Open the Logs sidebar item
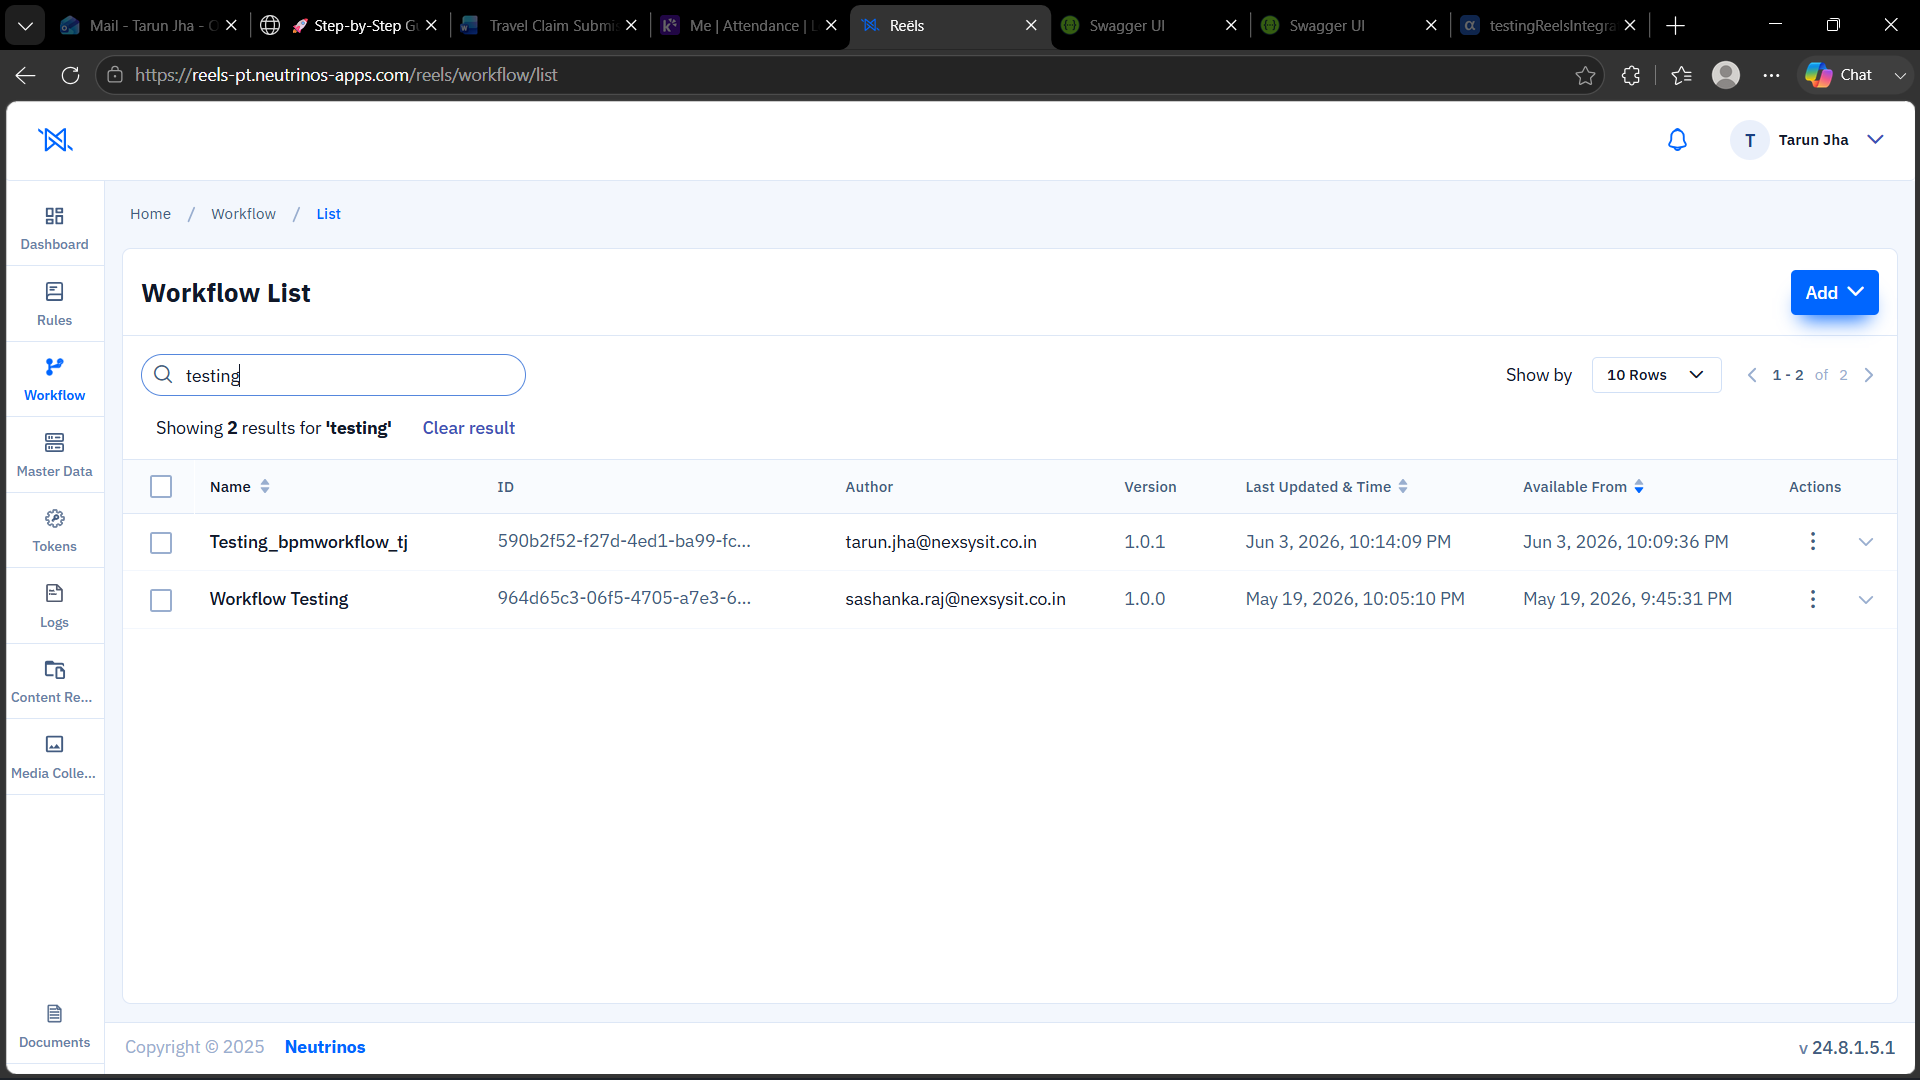The height and width of the screenshot is (1080, 1920). [x=54, y=606]
